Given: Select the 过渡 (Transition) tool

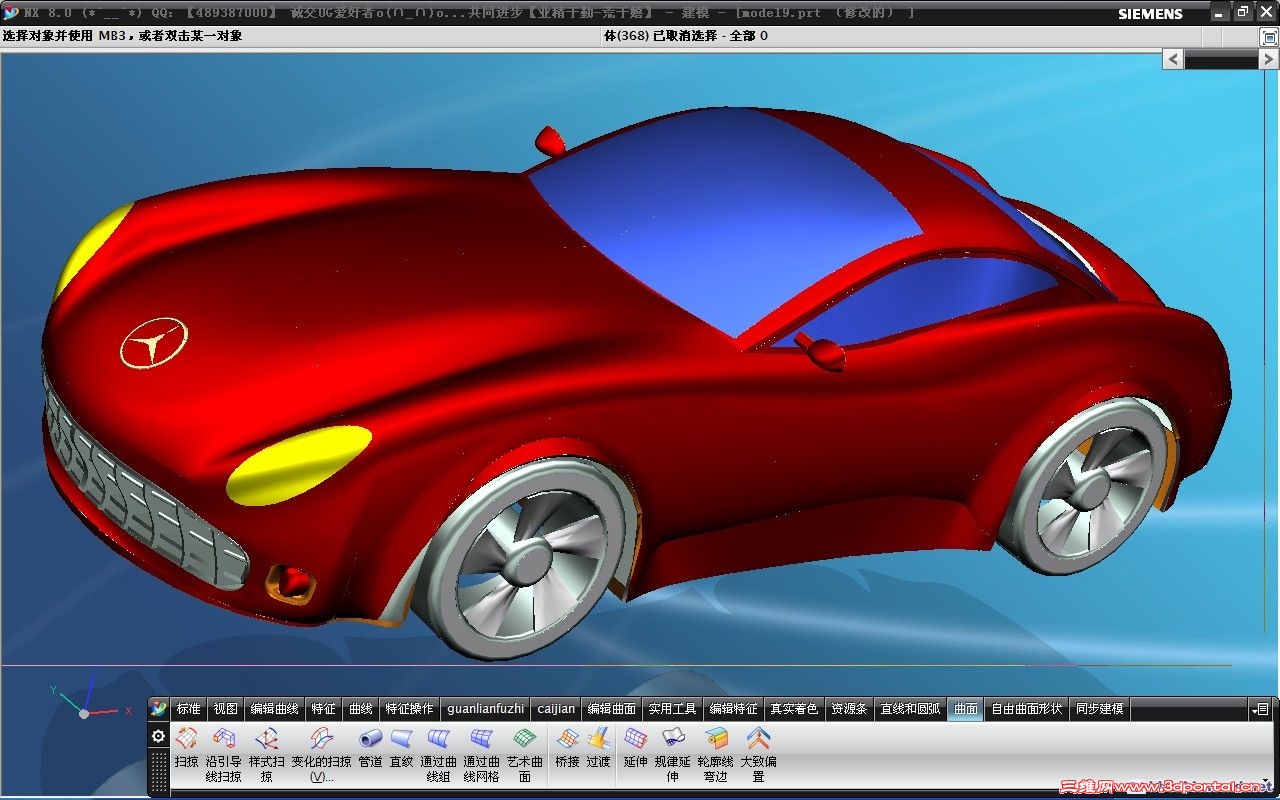Looking at the screenshot, I should 598,748.
